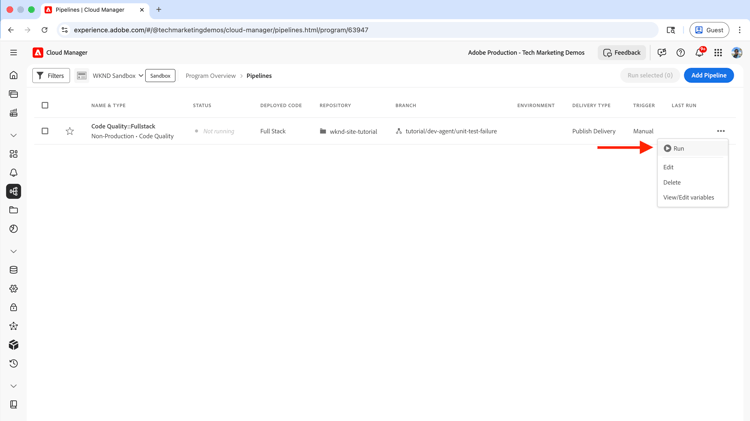Click the Filters button

(51, 76)
